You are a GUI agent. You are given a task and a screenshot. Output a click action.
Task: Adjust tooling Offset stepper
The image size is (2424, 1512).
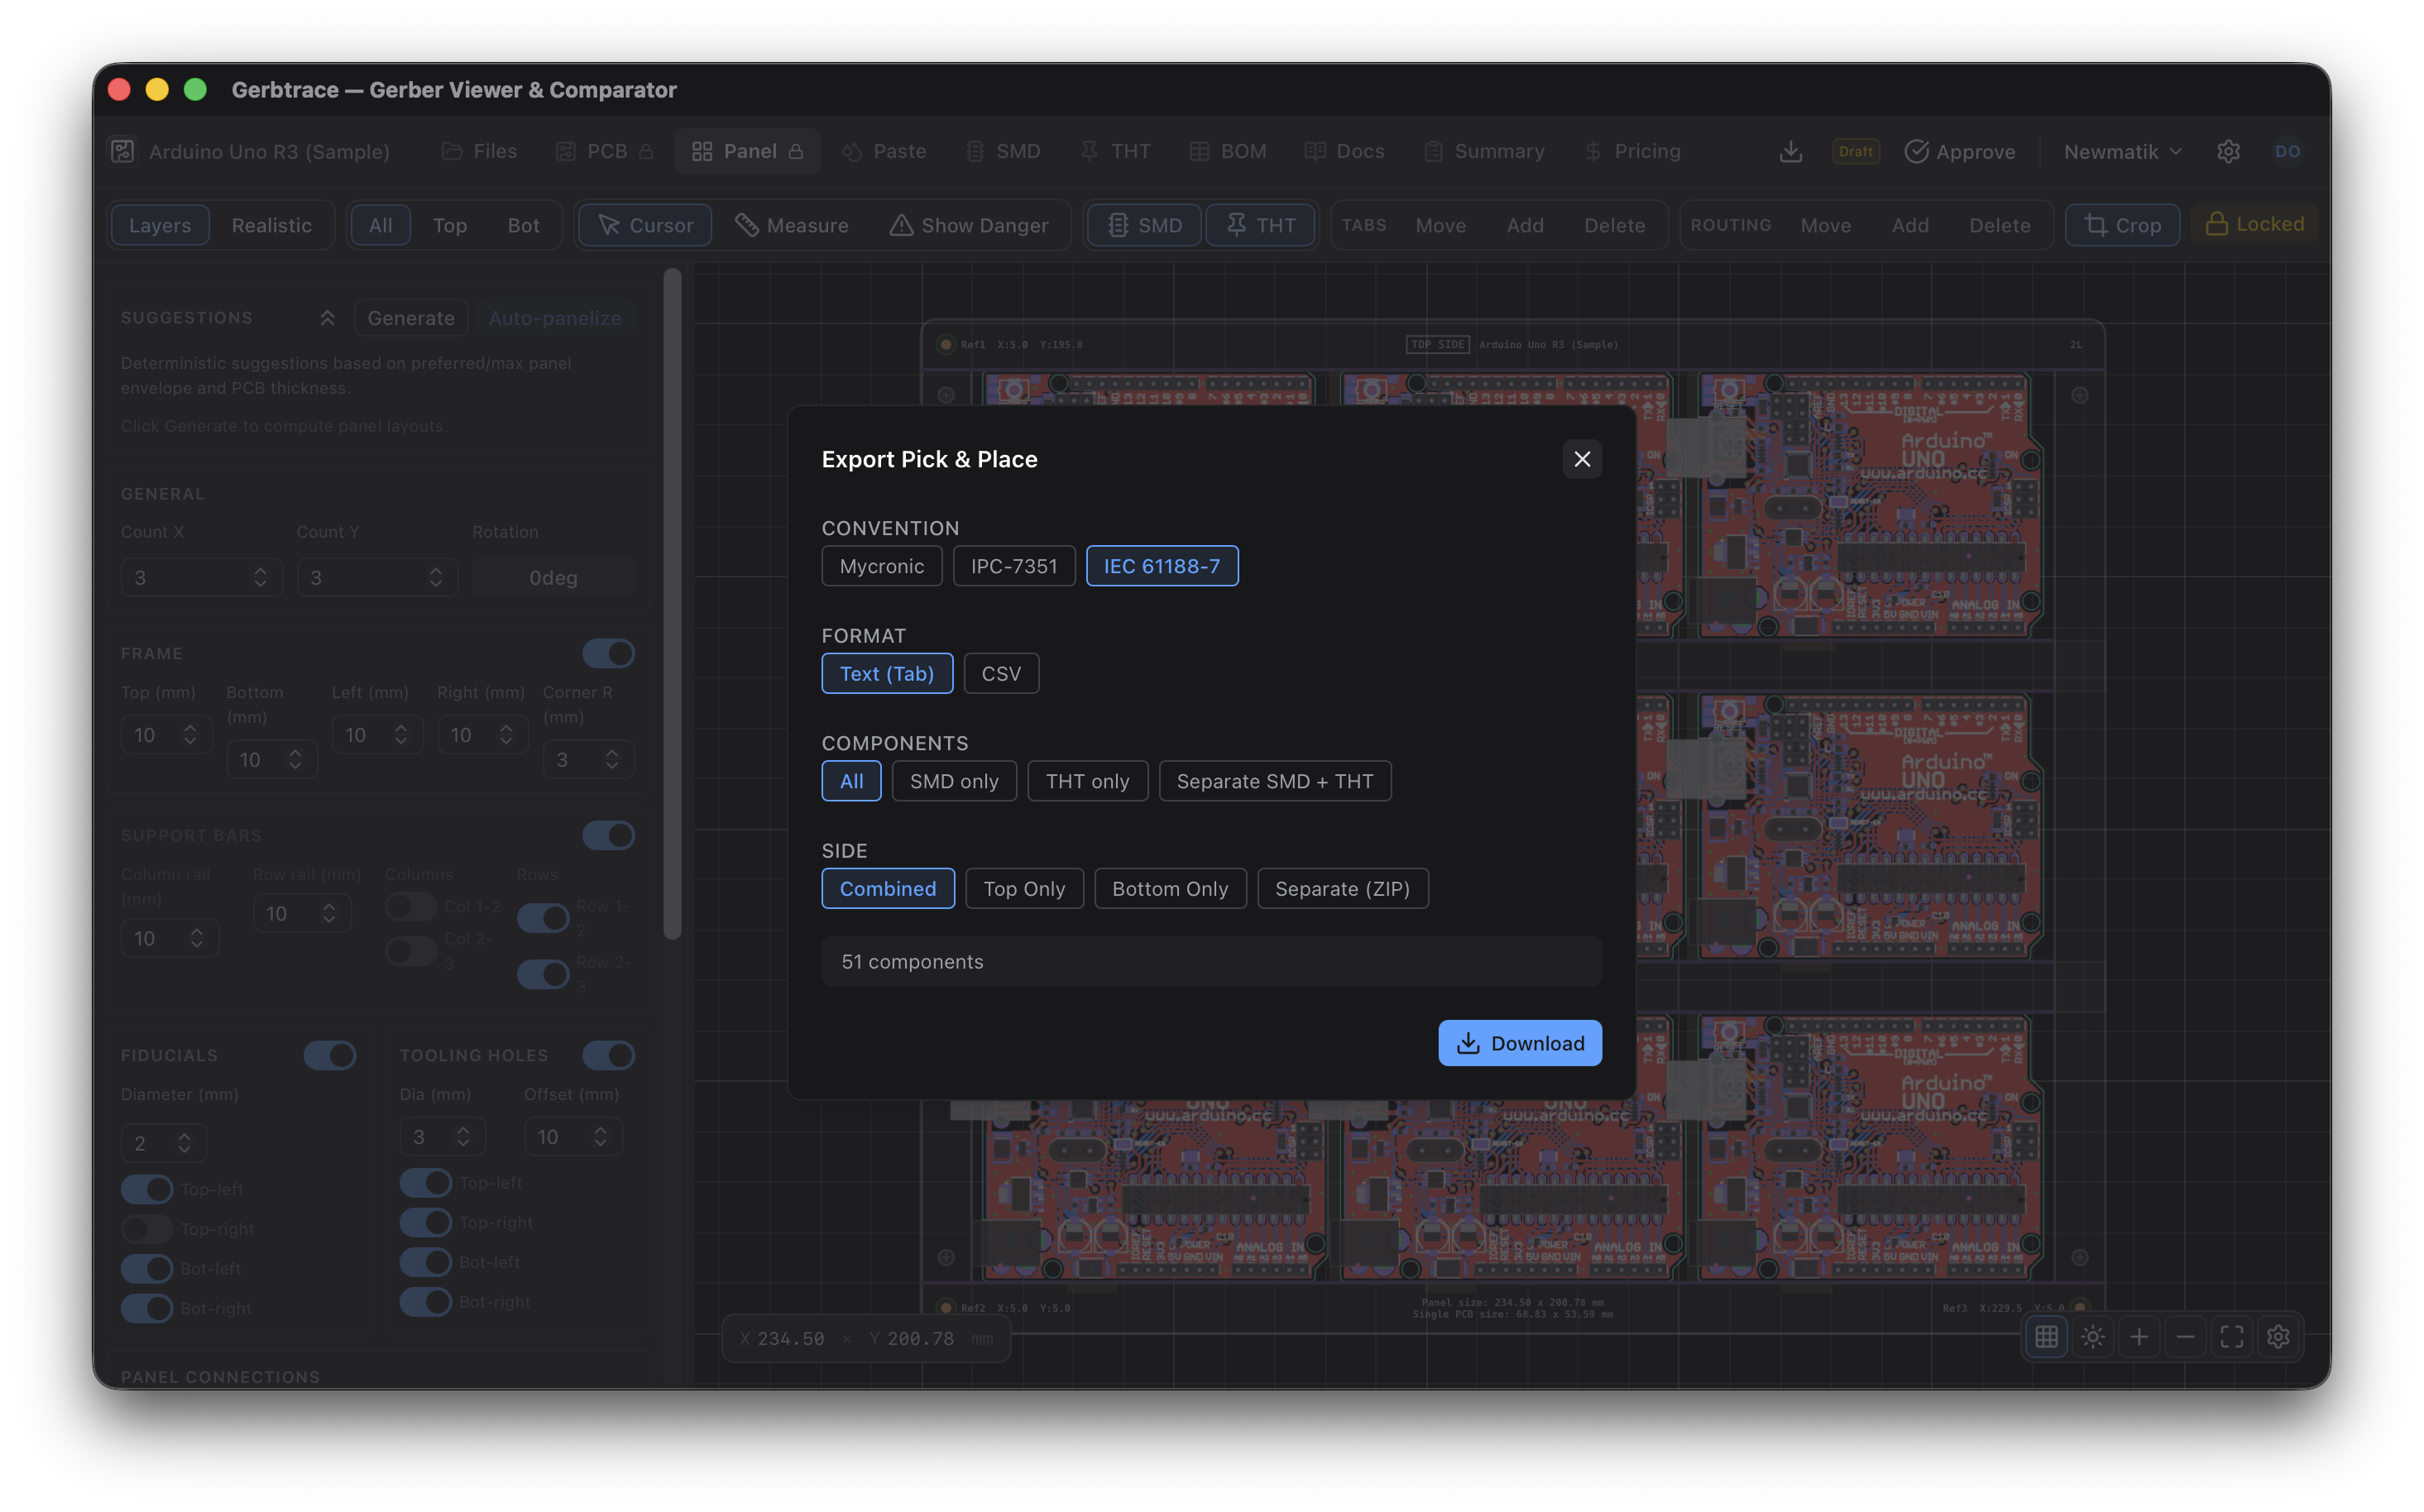coord(600,1136)
